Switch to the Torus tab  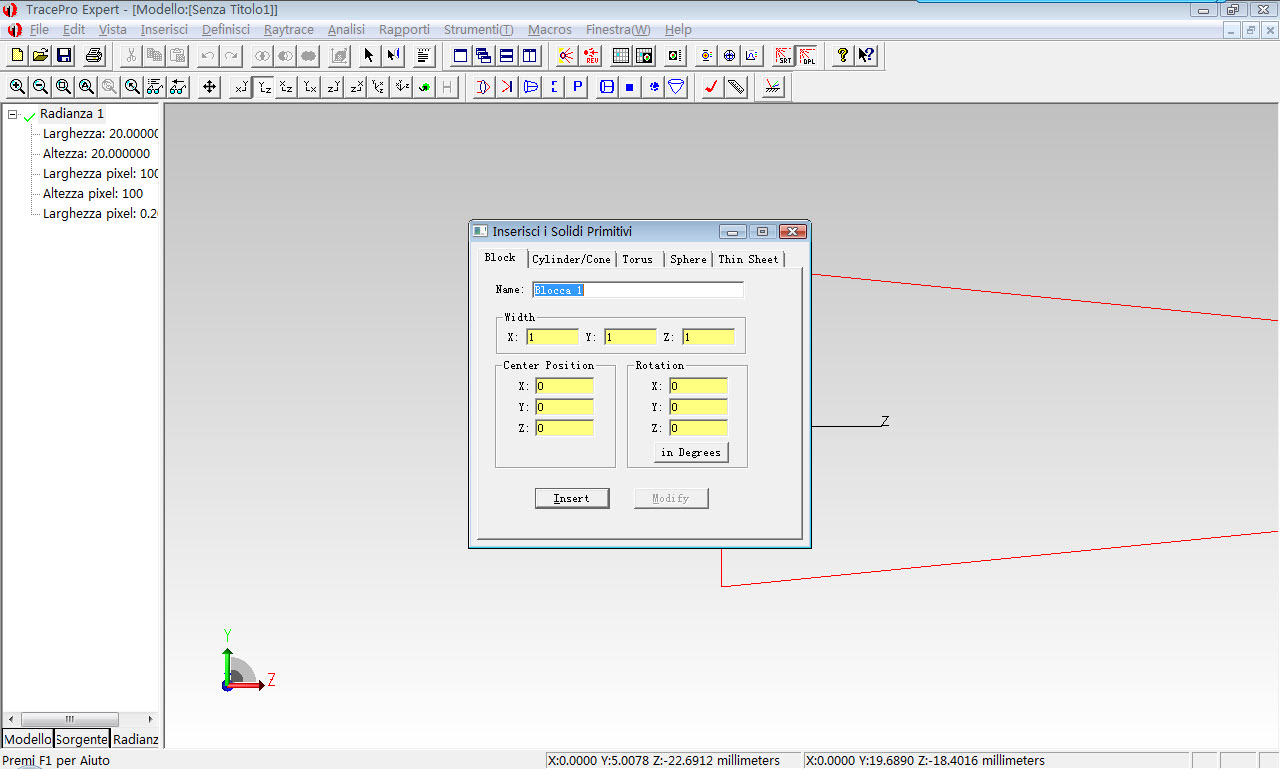point(638,259)
